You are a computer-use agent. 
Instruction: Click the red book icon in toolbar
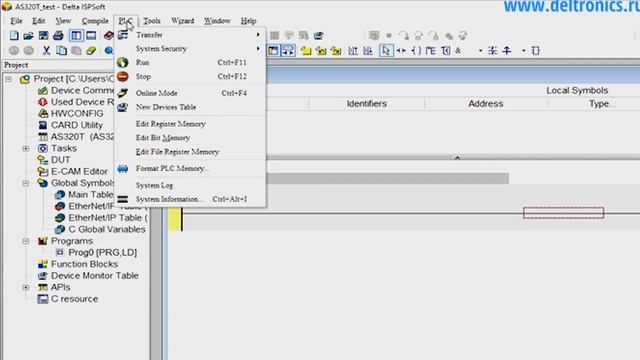click(109, 36)
